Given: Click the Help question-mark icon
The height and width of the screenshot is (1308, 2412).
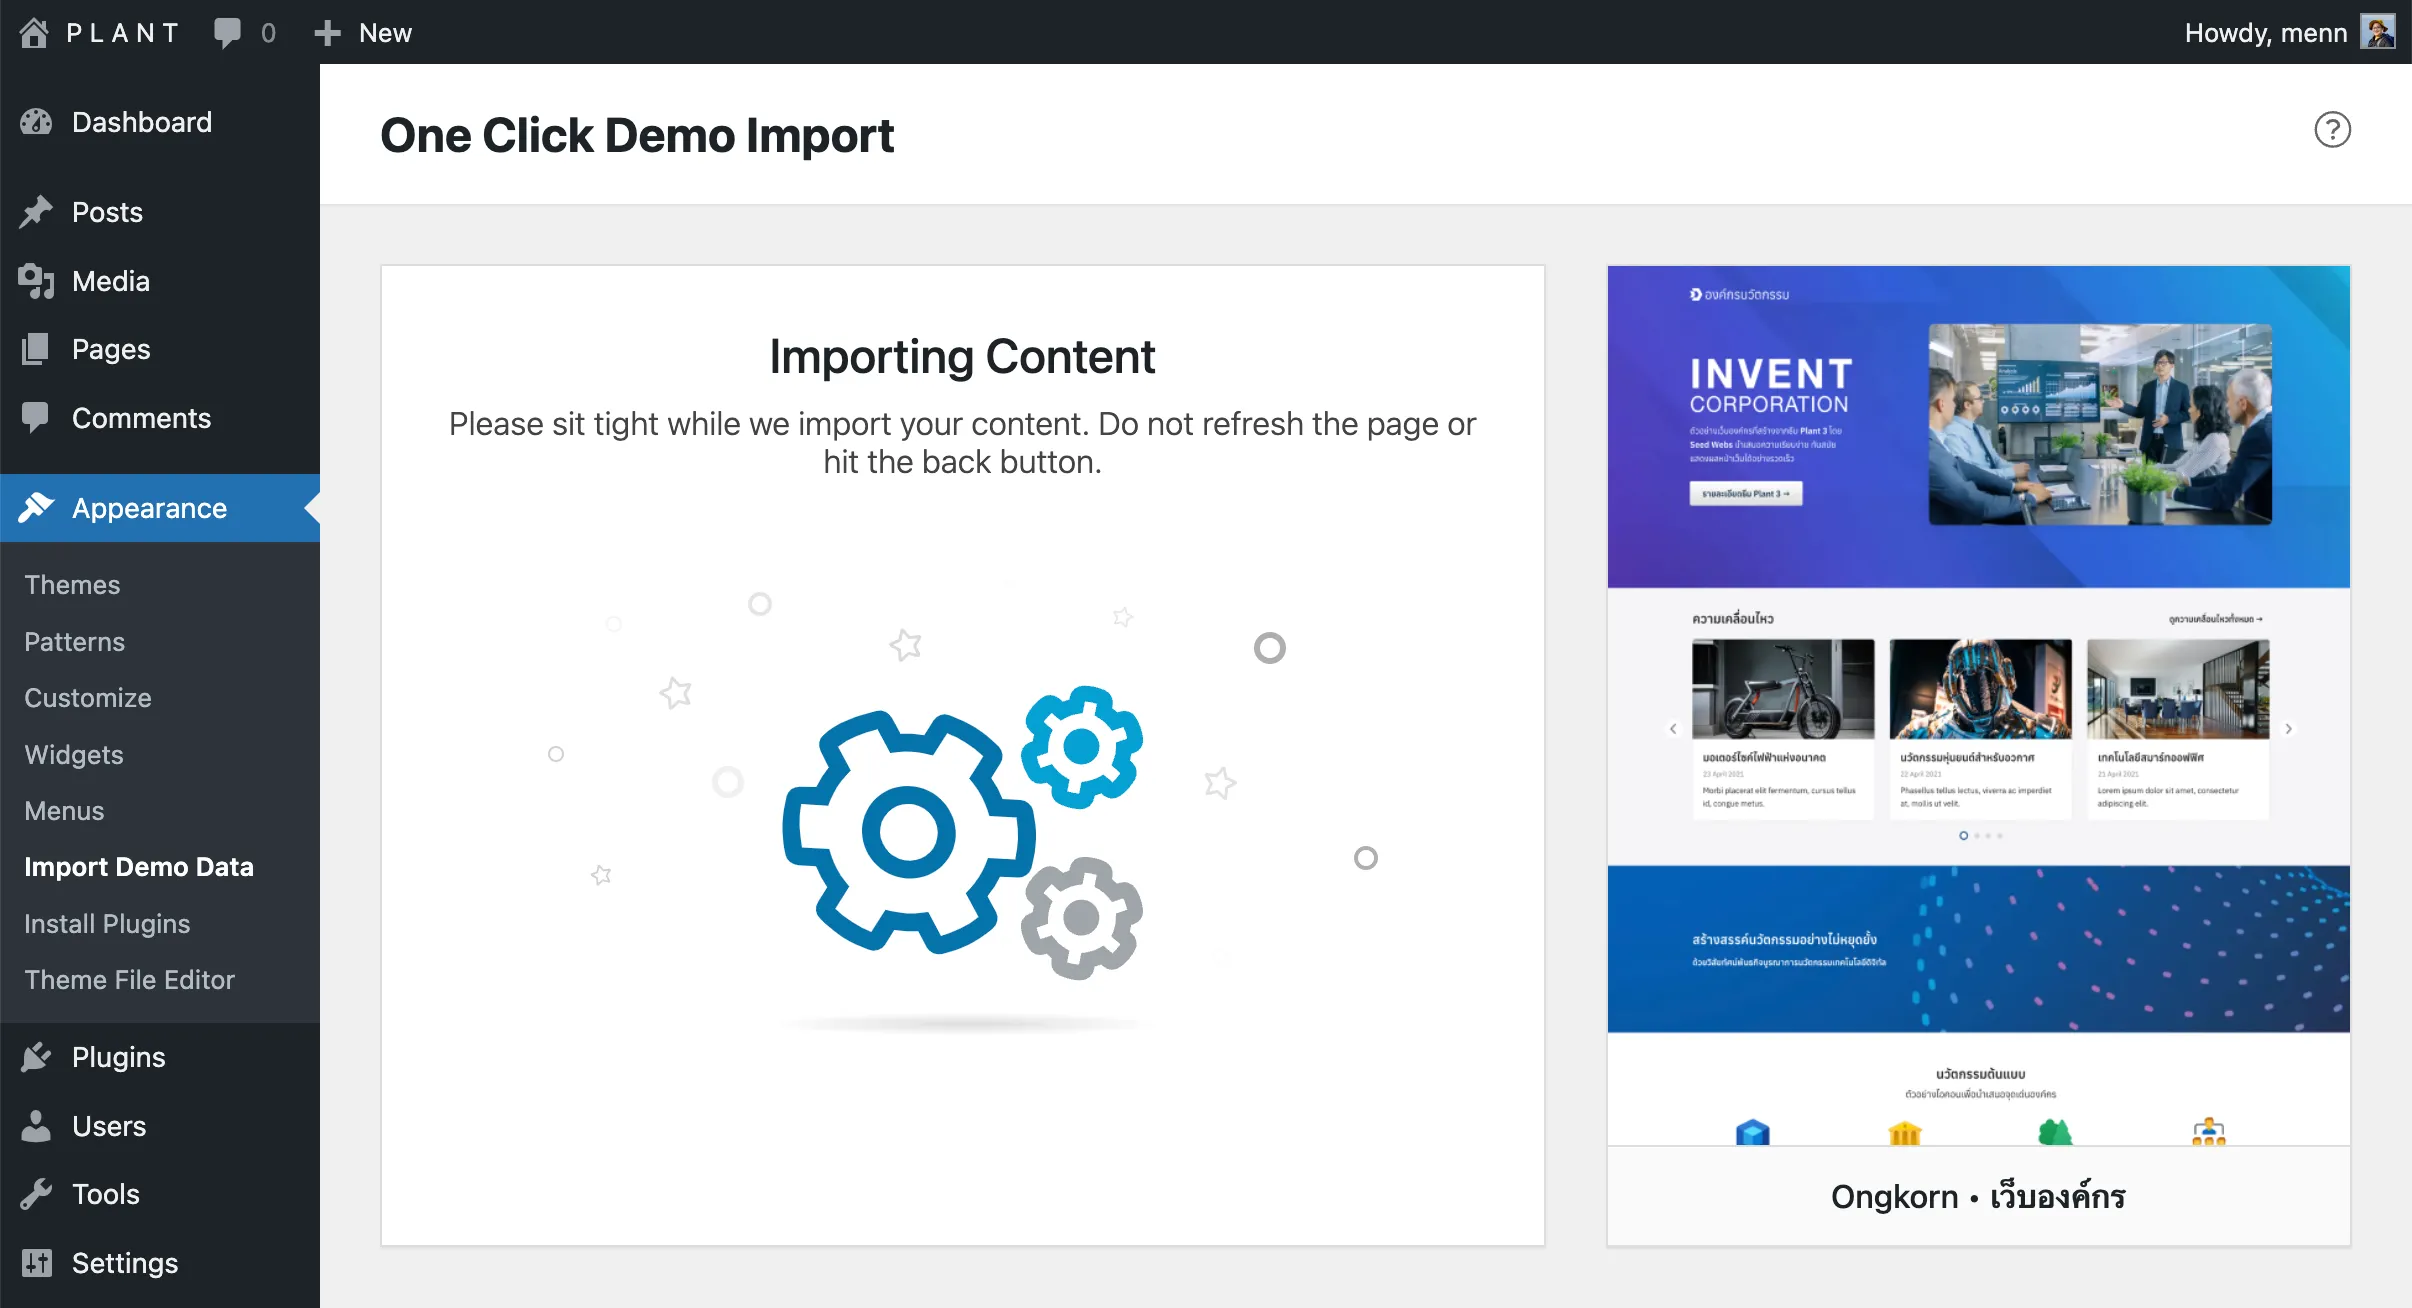Looking at the screenshot, I should [x=2331, y=129].
